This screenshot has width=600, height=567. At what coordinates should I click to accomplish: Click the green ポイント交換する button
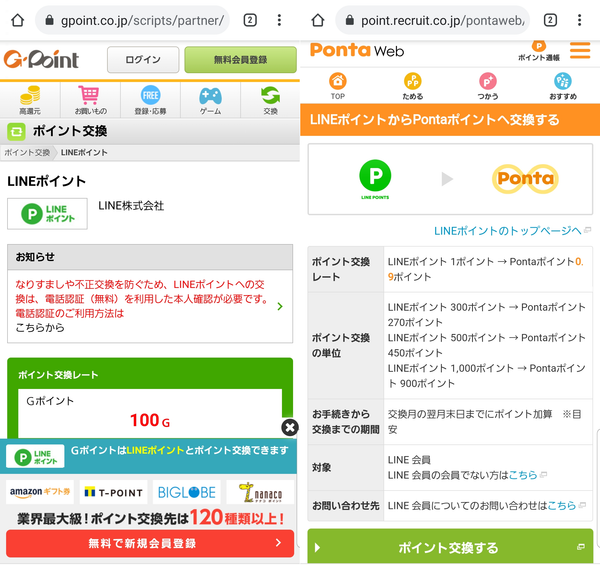(450, 547)
